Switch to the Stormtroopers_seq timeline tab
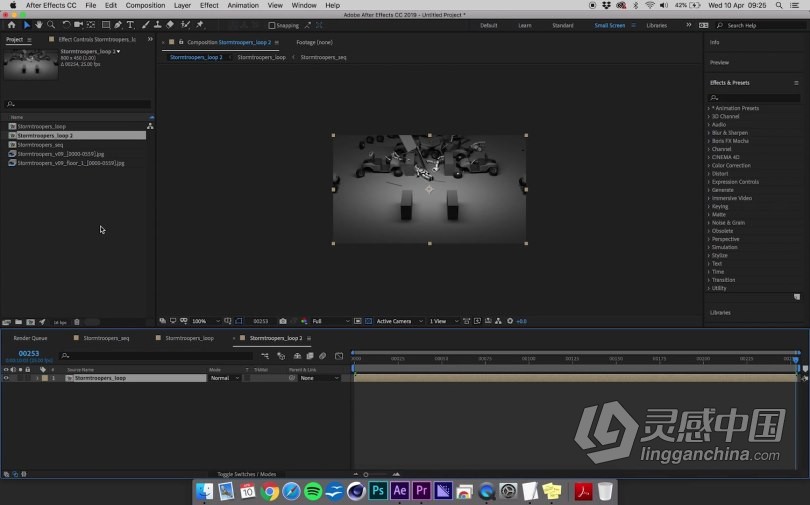The height and width of the screenshot is (505, 810). (106, 338)
